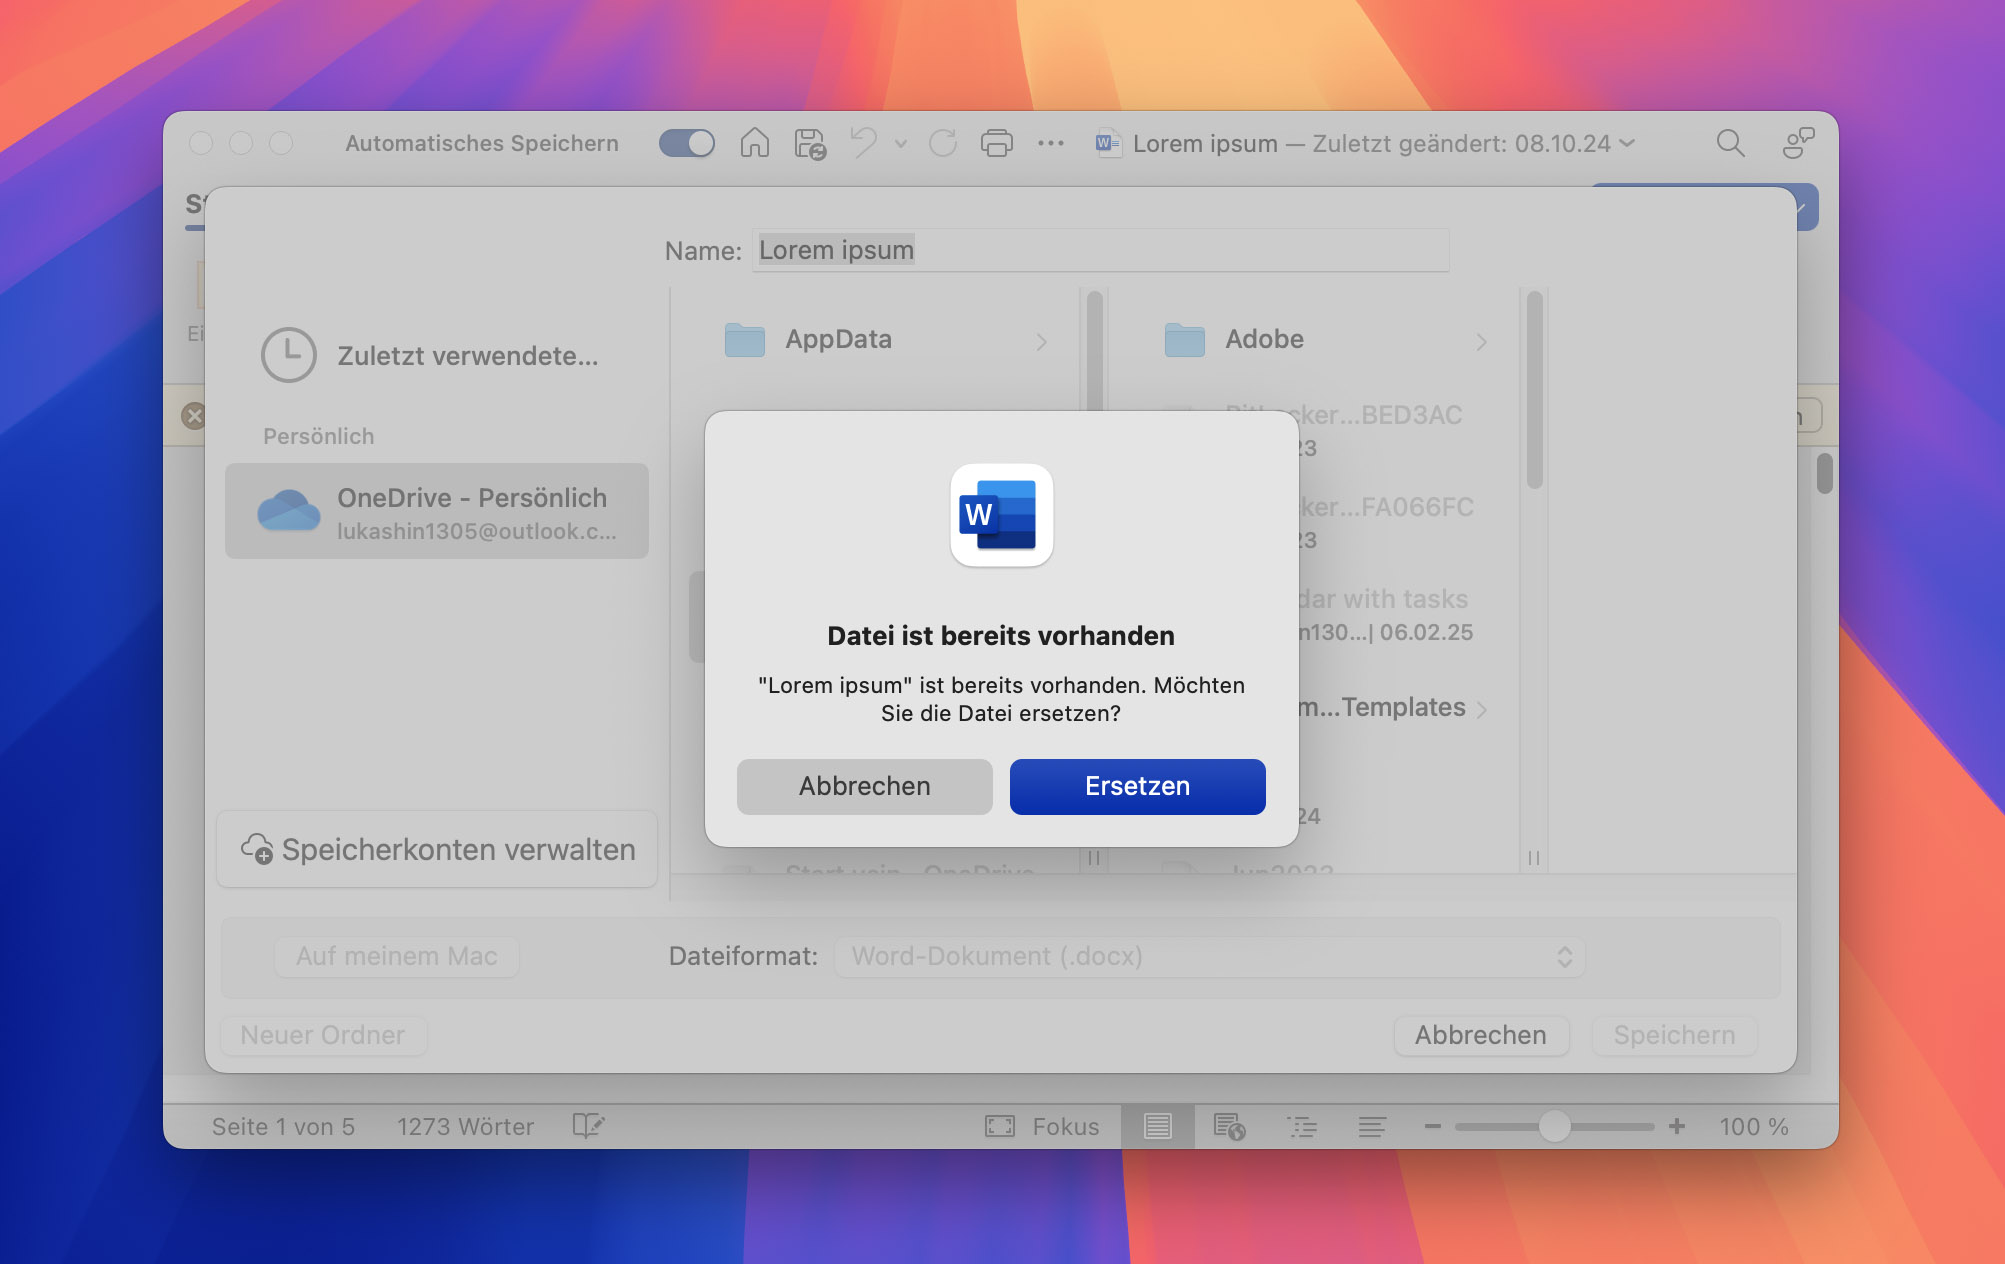Undo the last action arrow icon
Image resolution: width=2005 pixels, height=1264 pixels.
click(863, 143)
